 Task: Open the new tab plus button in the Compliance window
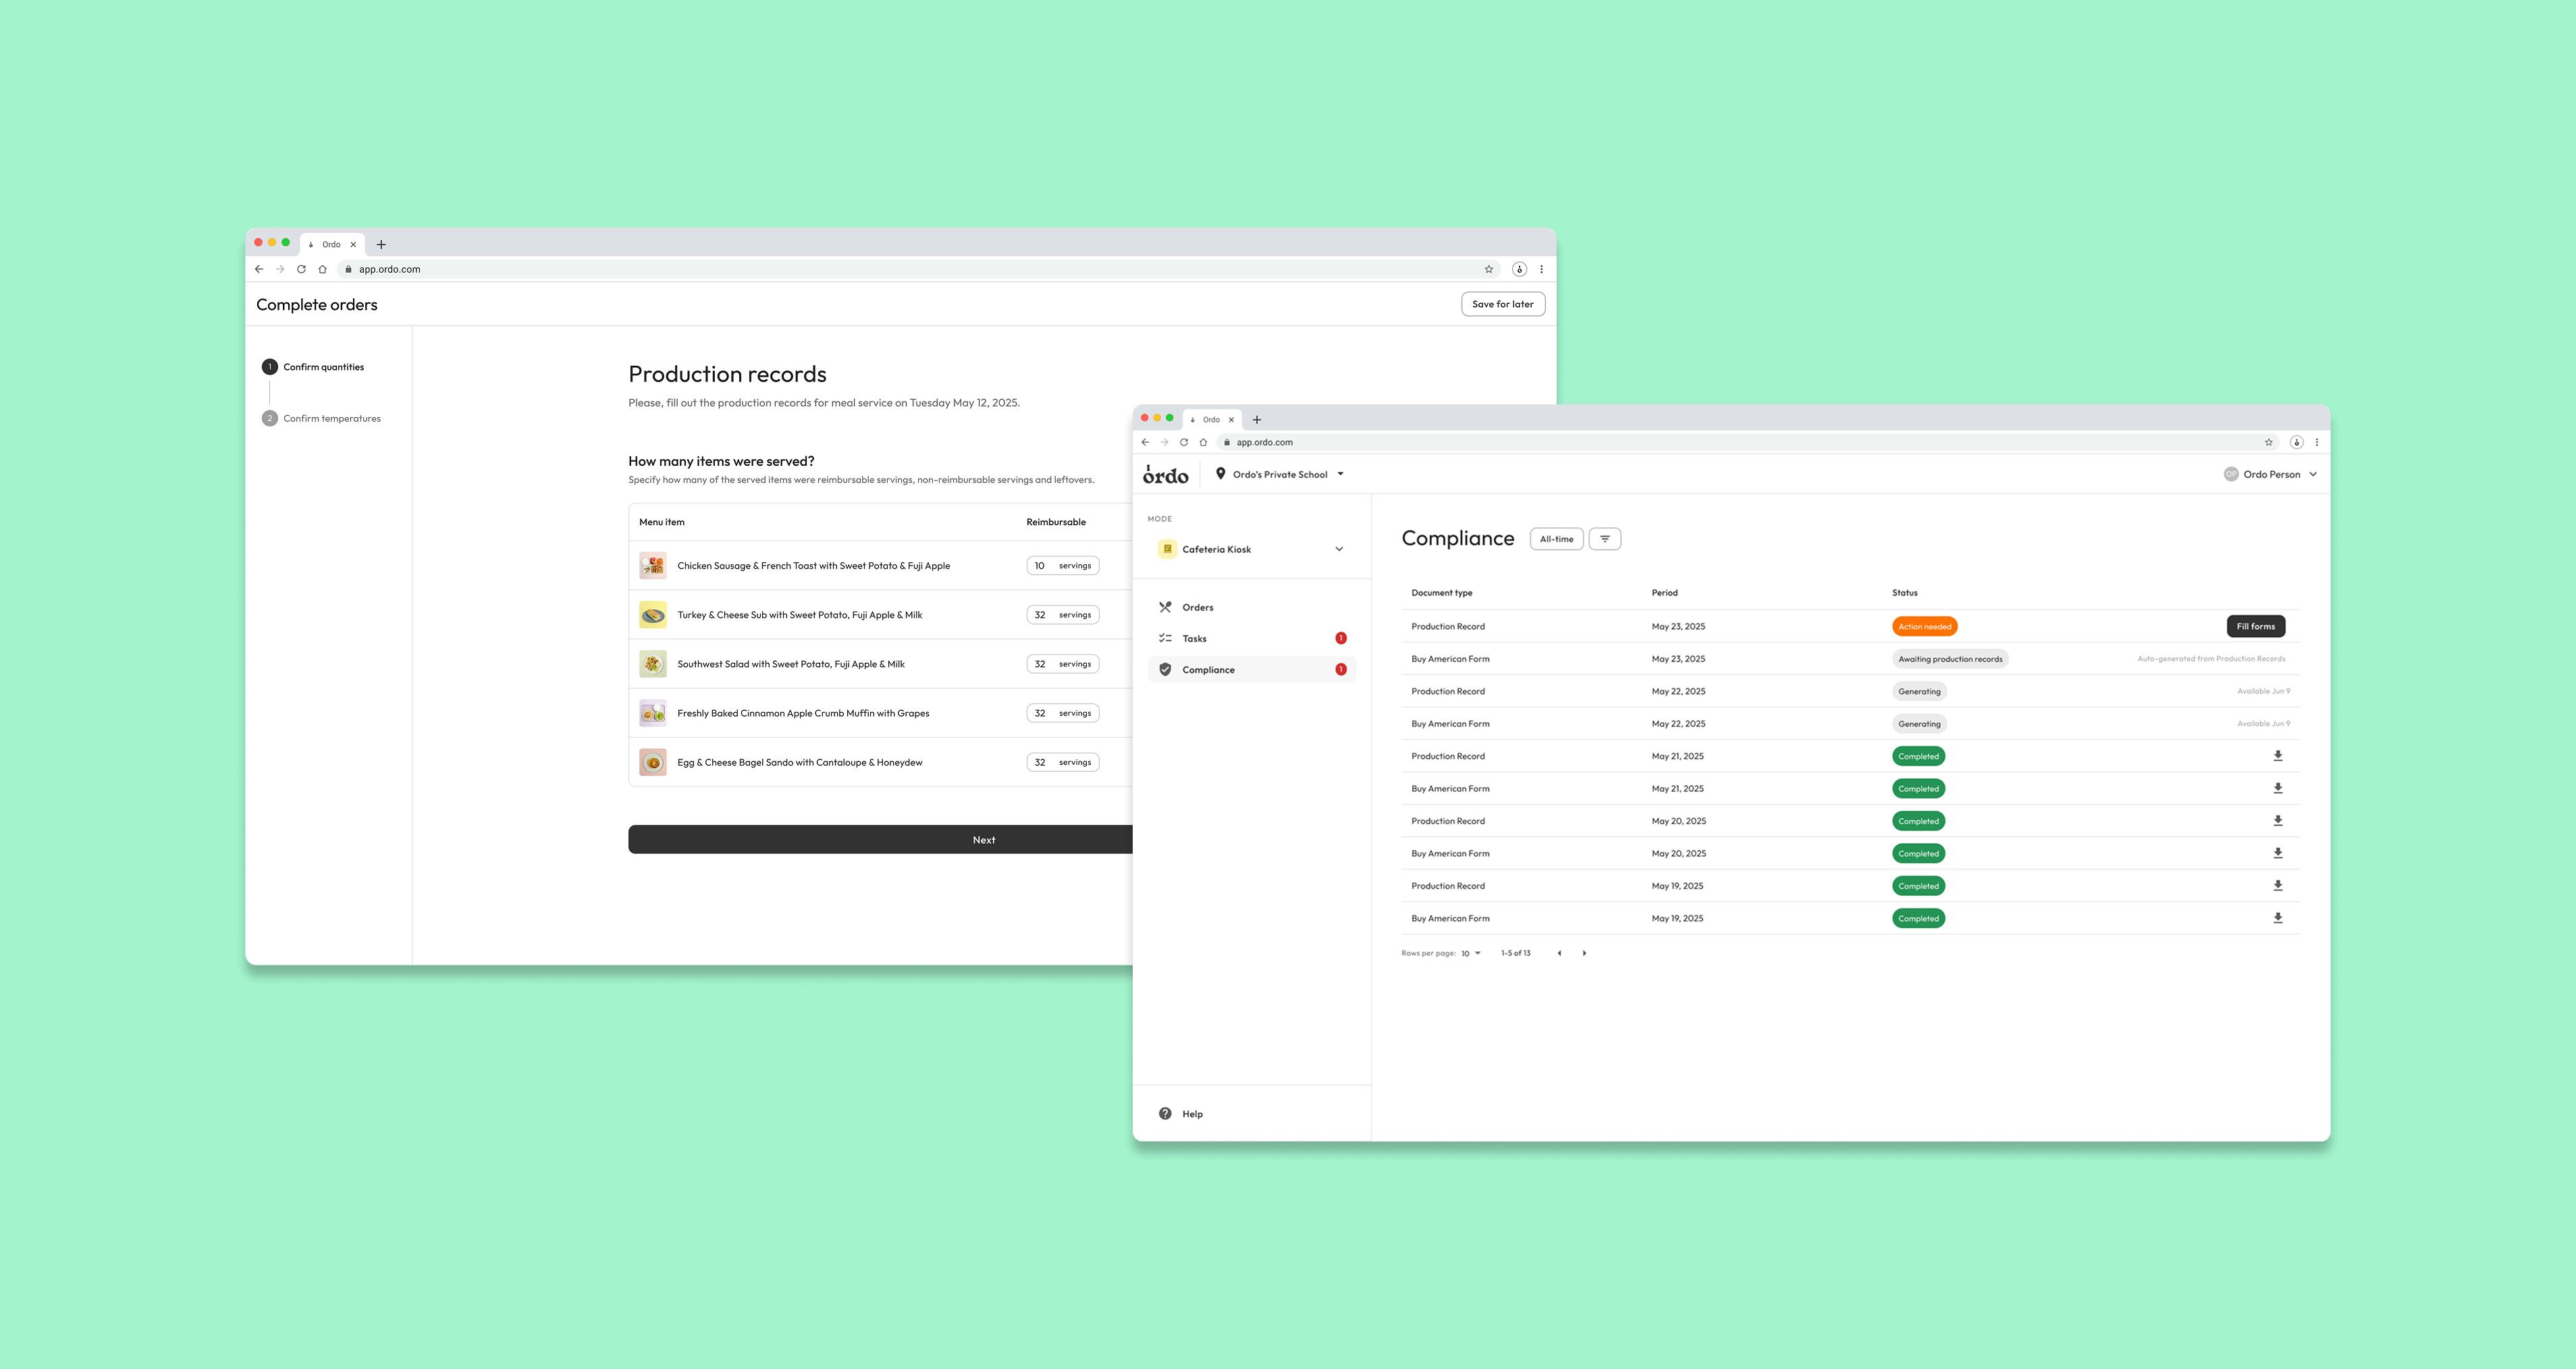point(1257,420)
